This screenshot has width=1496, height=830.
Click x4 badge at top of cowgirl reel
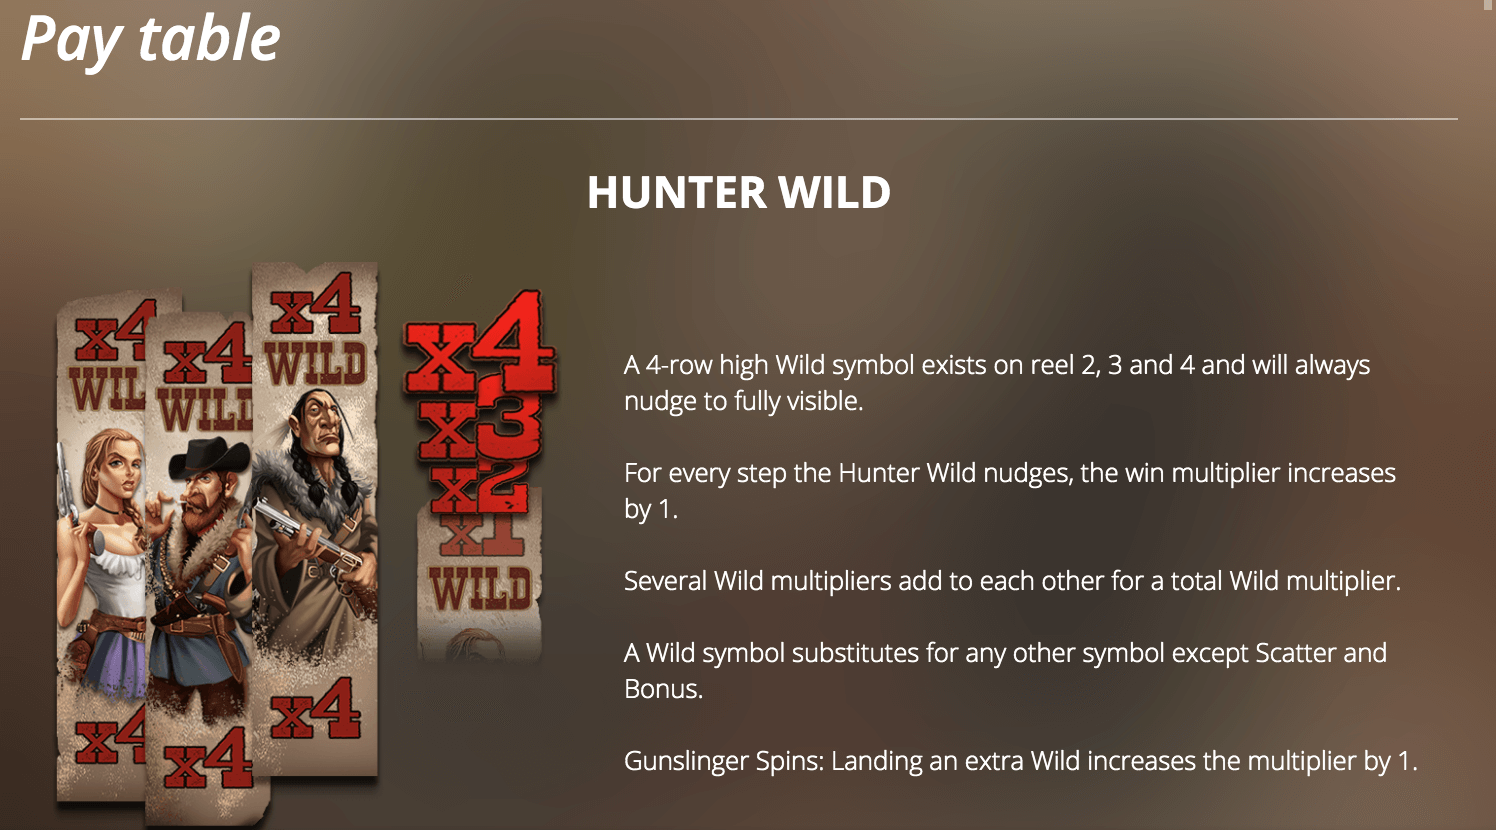[116, 331]
